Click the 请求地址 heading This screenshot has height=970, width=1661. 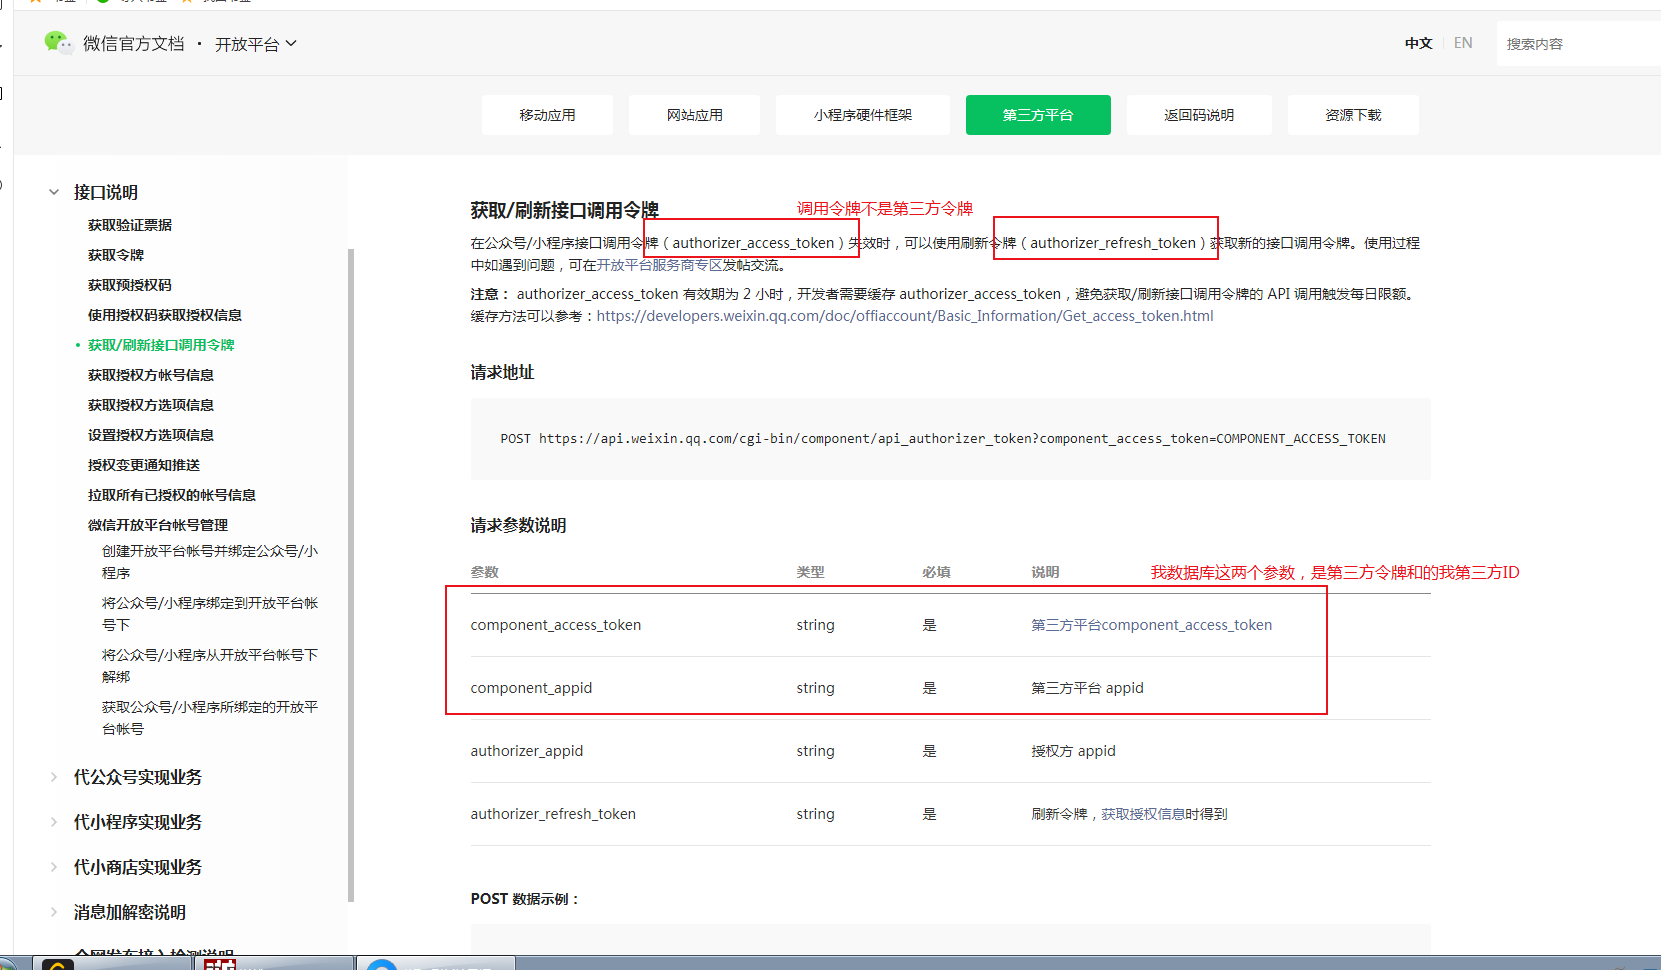503,373
